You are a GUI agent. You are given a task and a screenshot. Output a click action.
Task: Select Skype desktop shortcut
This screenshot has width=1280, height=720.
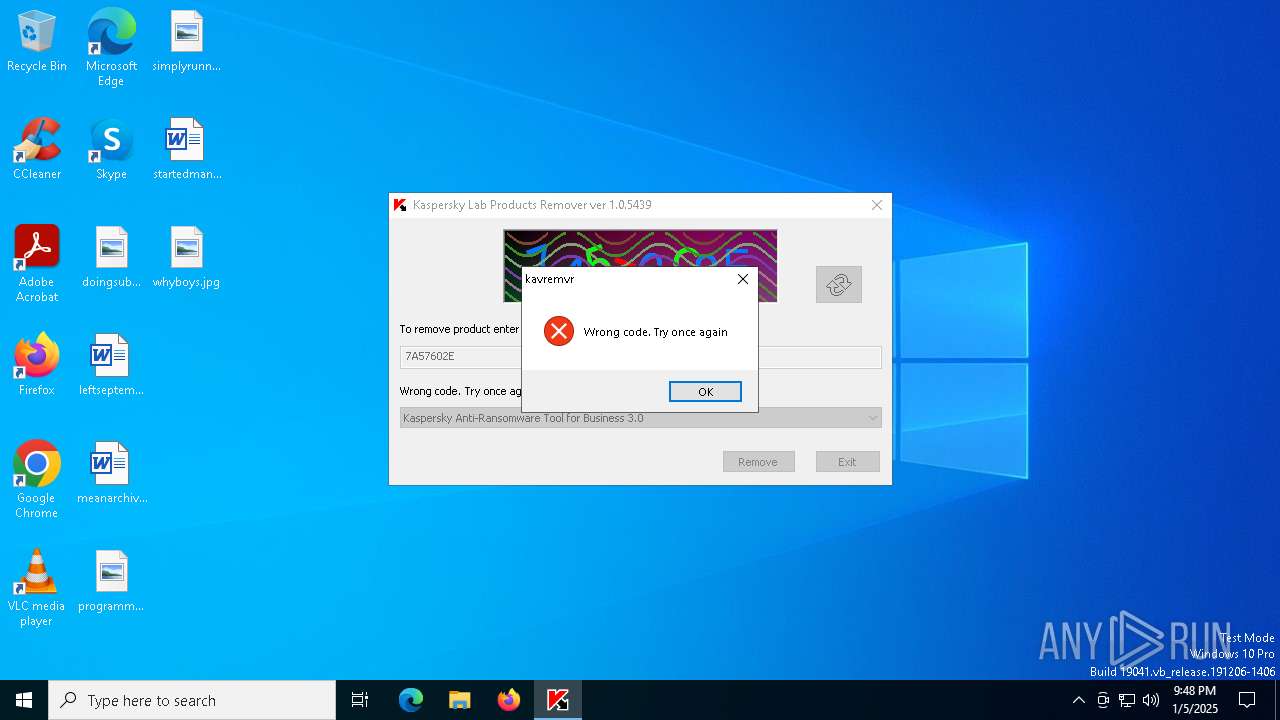click(x=111, y=150)
